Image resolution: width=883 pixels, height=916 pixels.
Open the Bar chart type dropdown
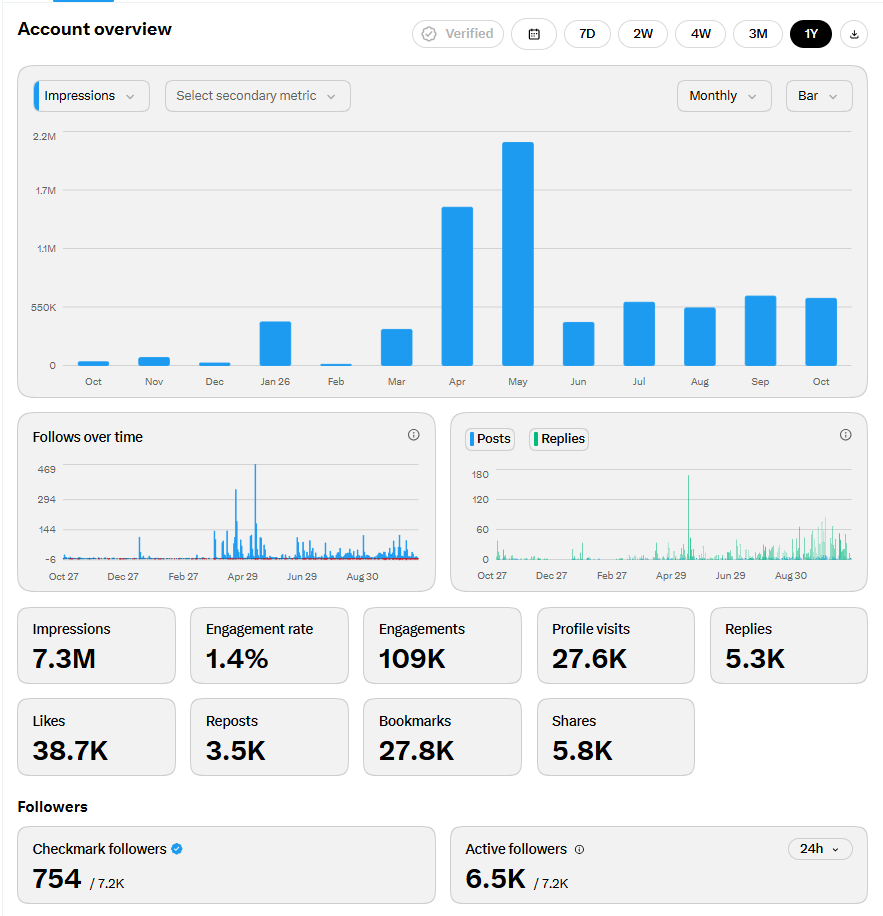(819, 96)
